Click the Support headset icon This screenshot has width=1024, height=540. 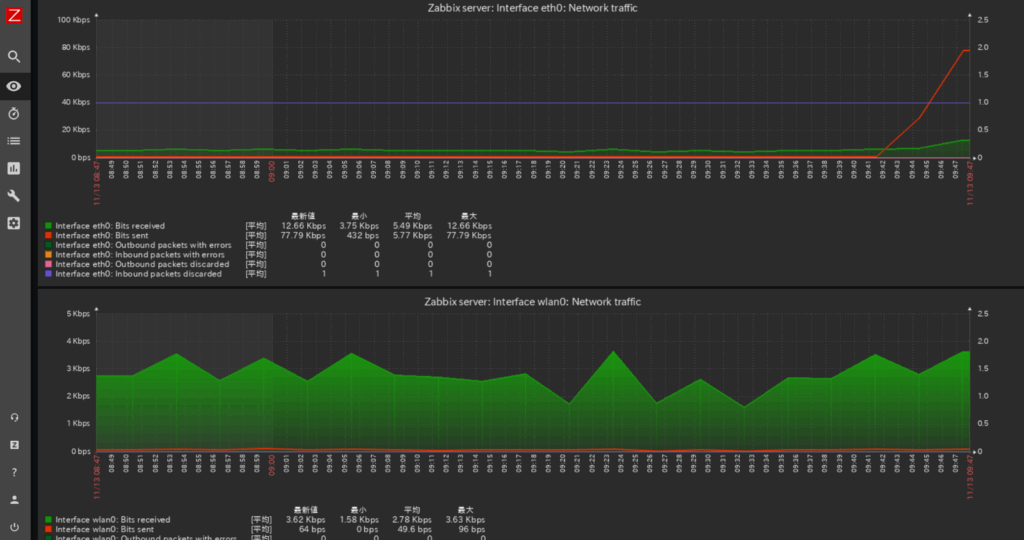pos(14,417)
